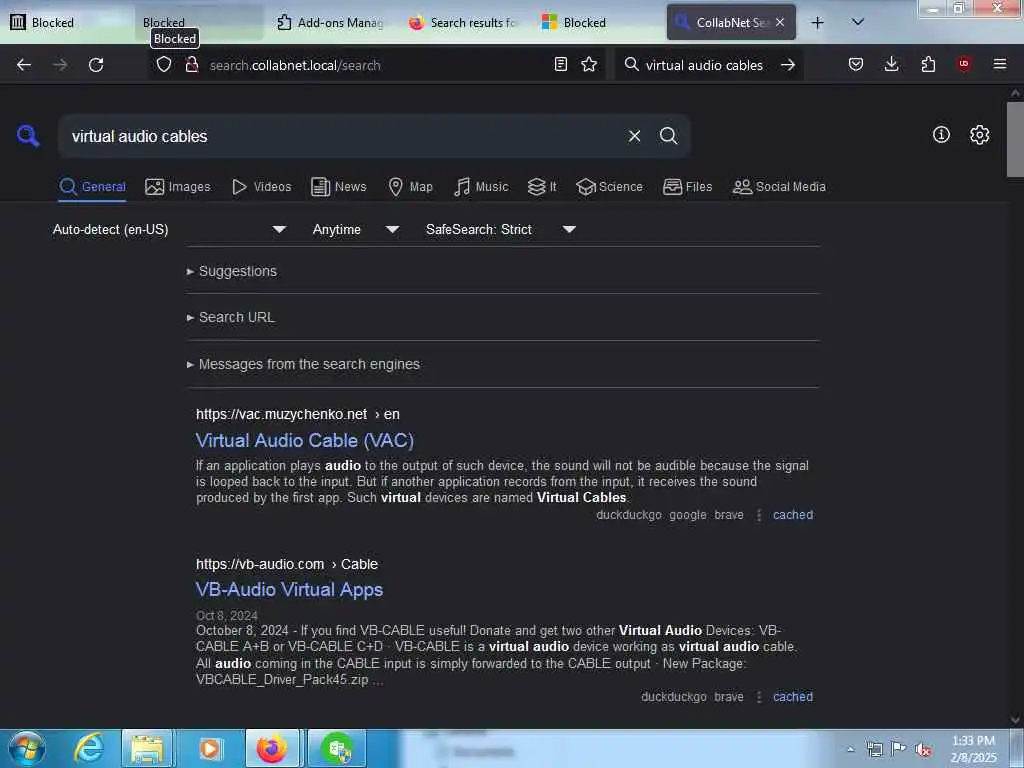The image size is (1024, 768).
Task: Select the Files search category
Action: click(x=687, y=187)
